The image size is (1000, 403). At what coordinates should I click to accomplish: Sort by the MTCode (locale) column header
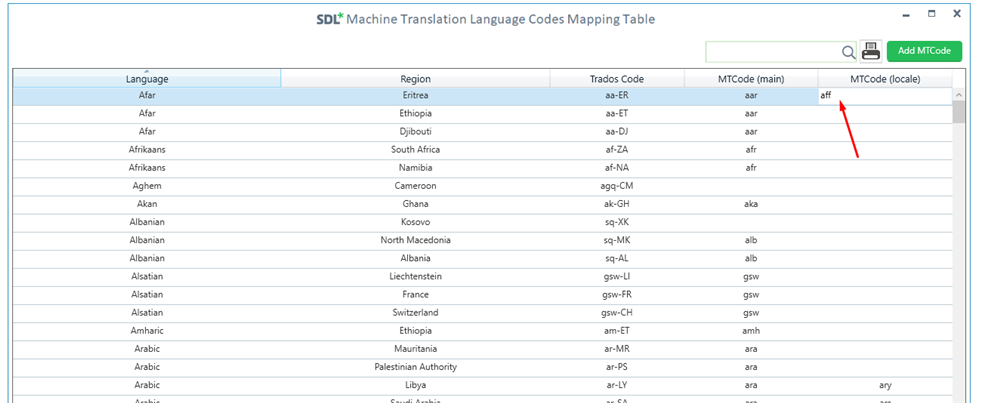885,79
